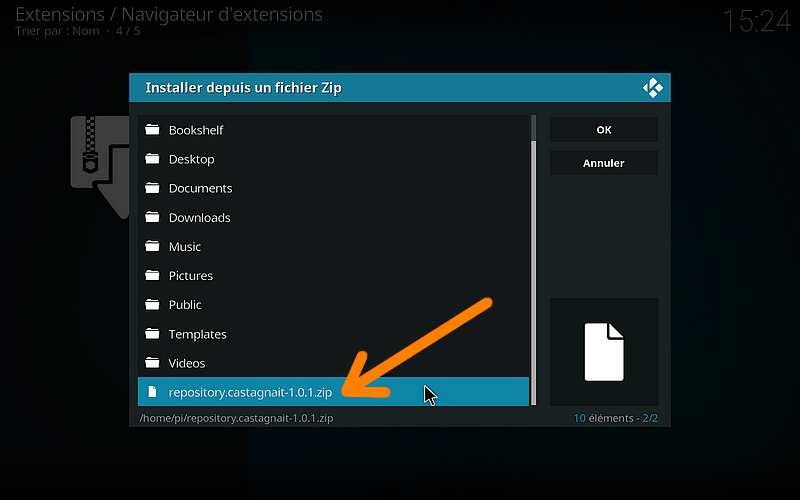Select the Videos folder icon
Viewport: 800px width, 500px height.
(152, 362)
